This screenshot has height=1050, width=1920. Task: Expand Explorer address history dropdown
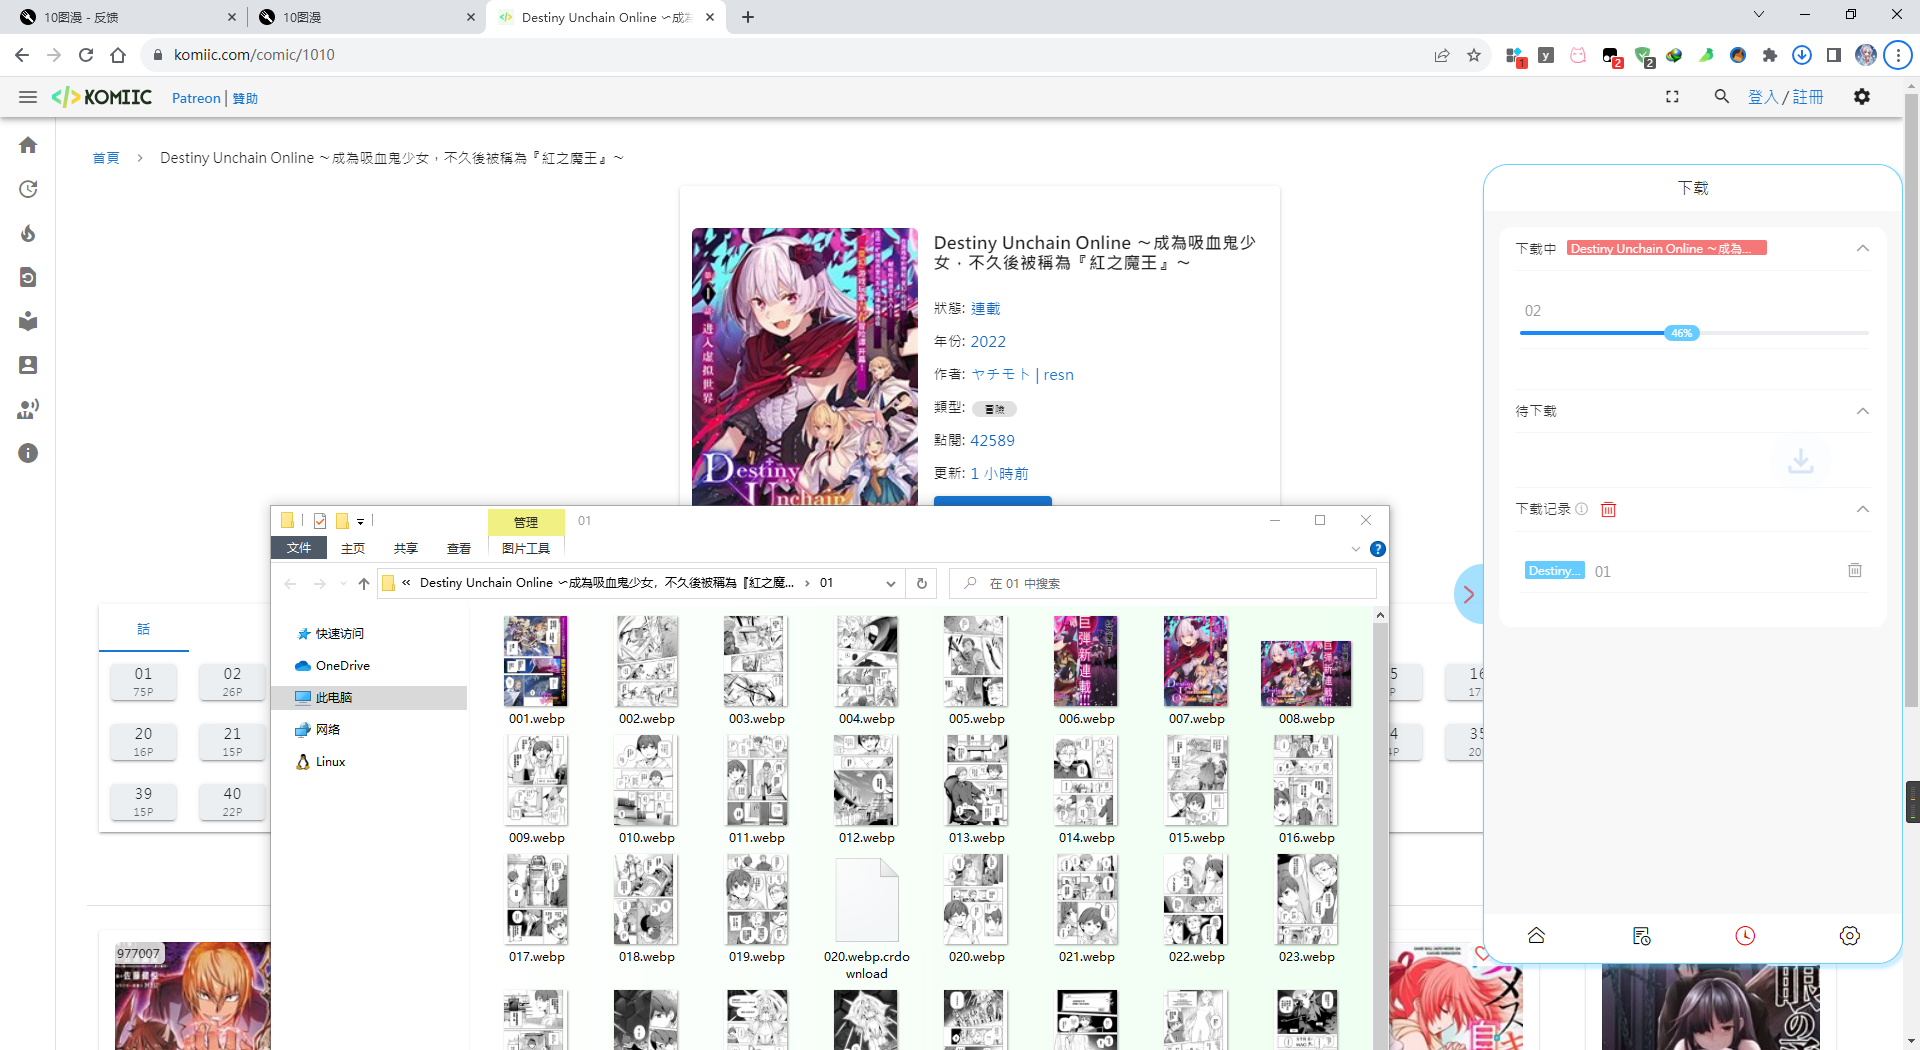890,583
